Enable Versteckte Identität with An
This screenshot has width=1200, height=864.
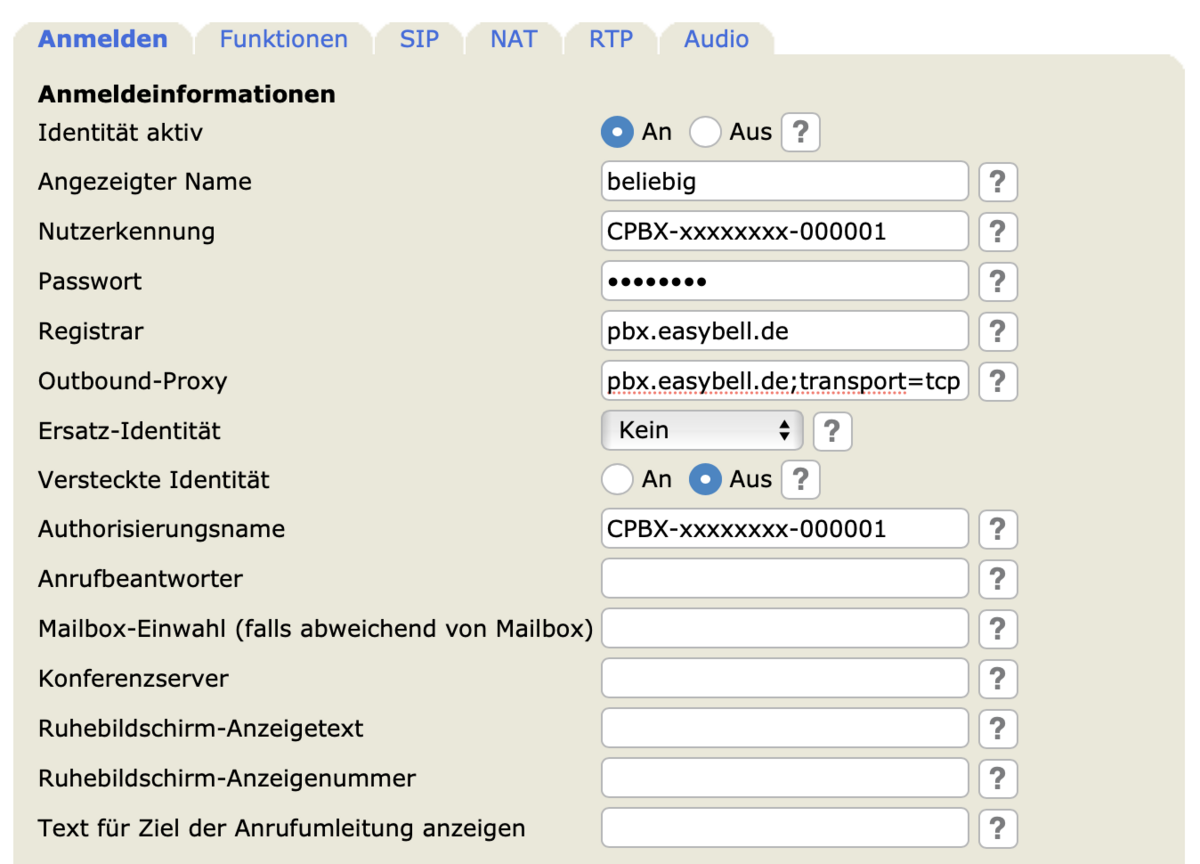[617, 480]
